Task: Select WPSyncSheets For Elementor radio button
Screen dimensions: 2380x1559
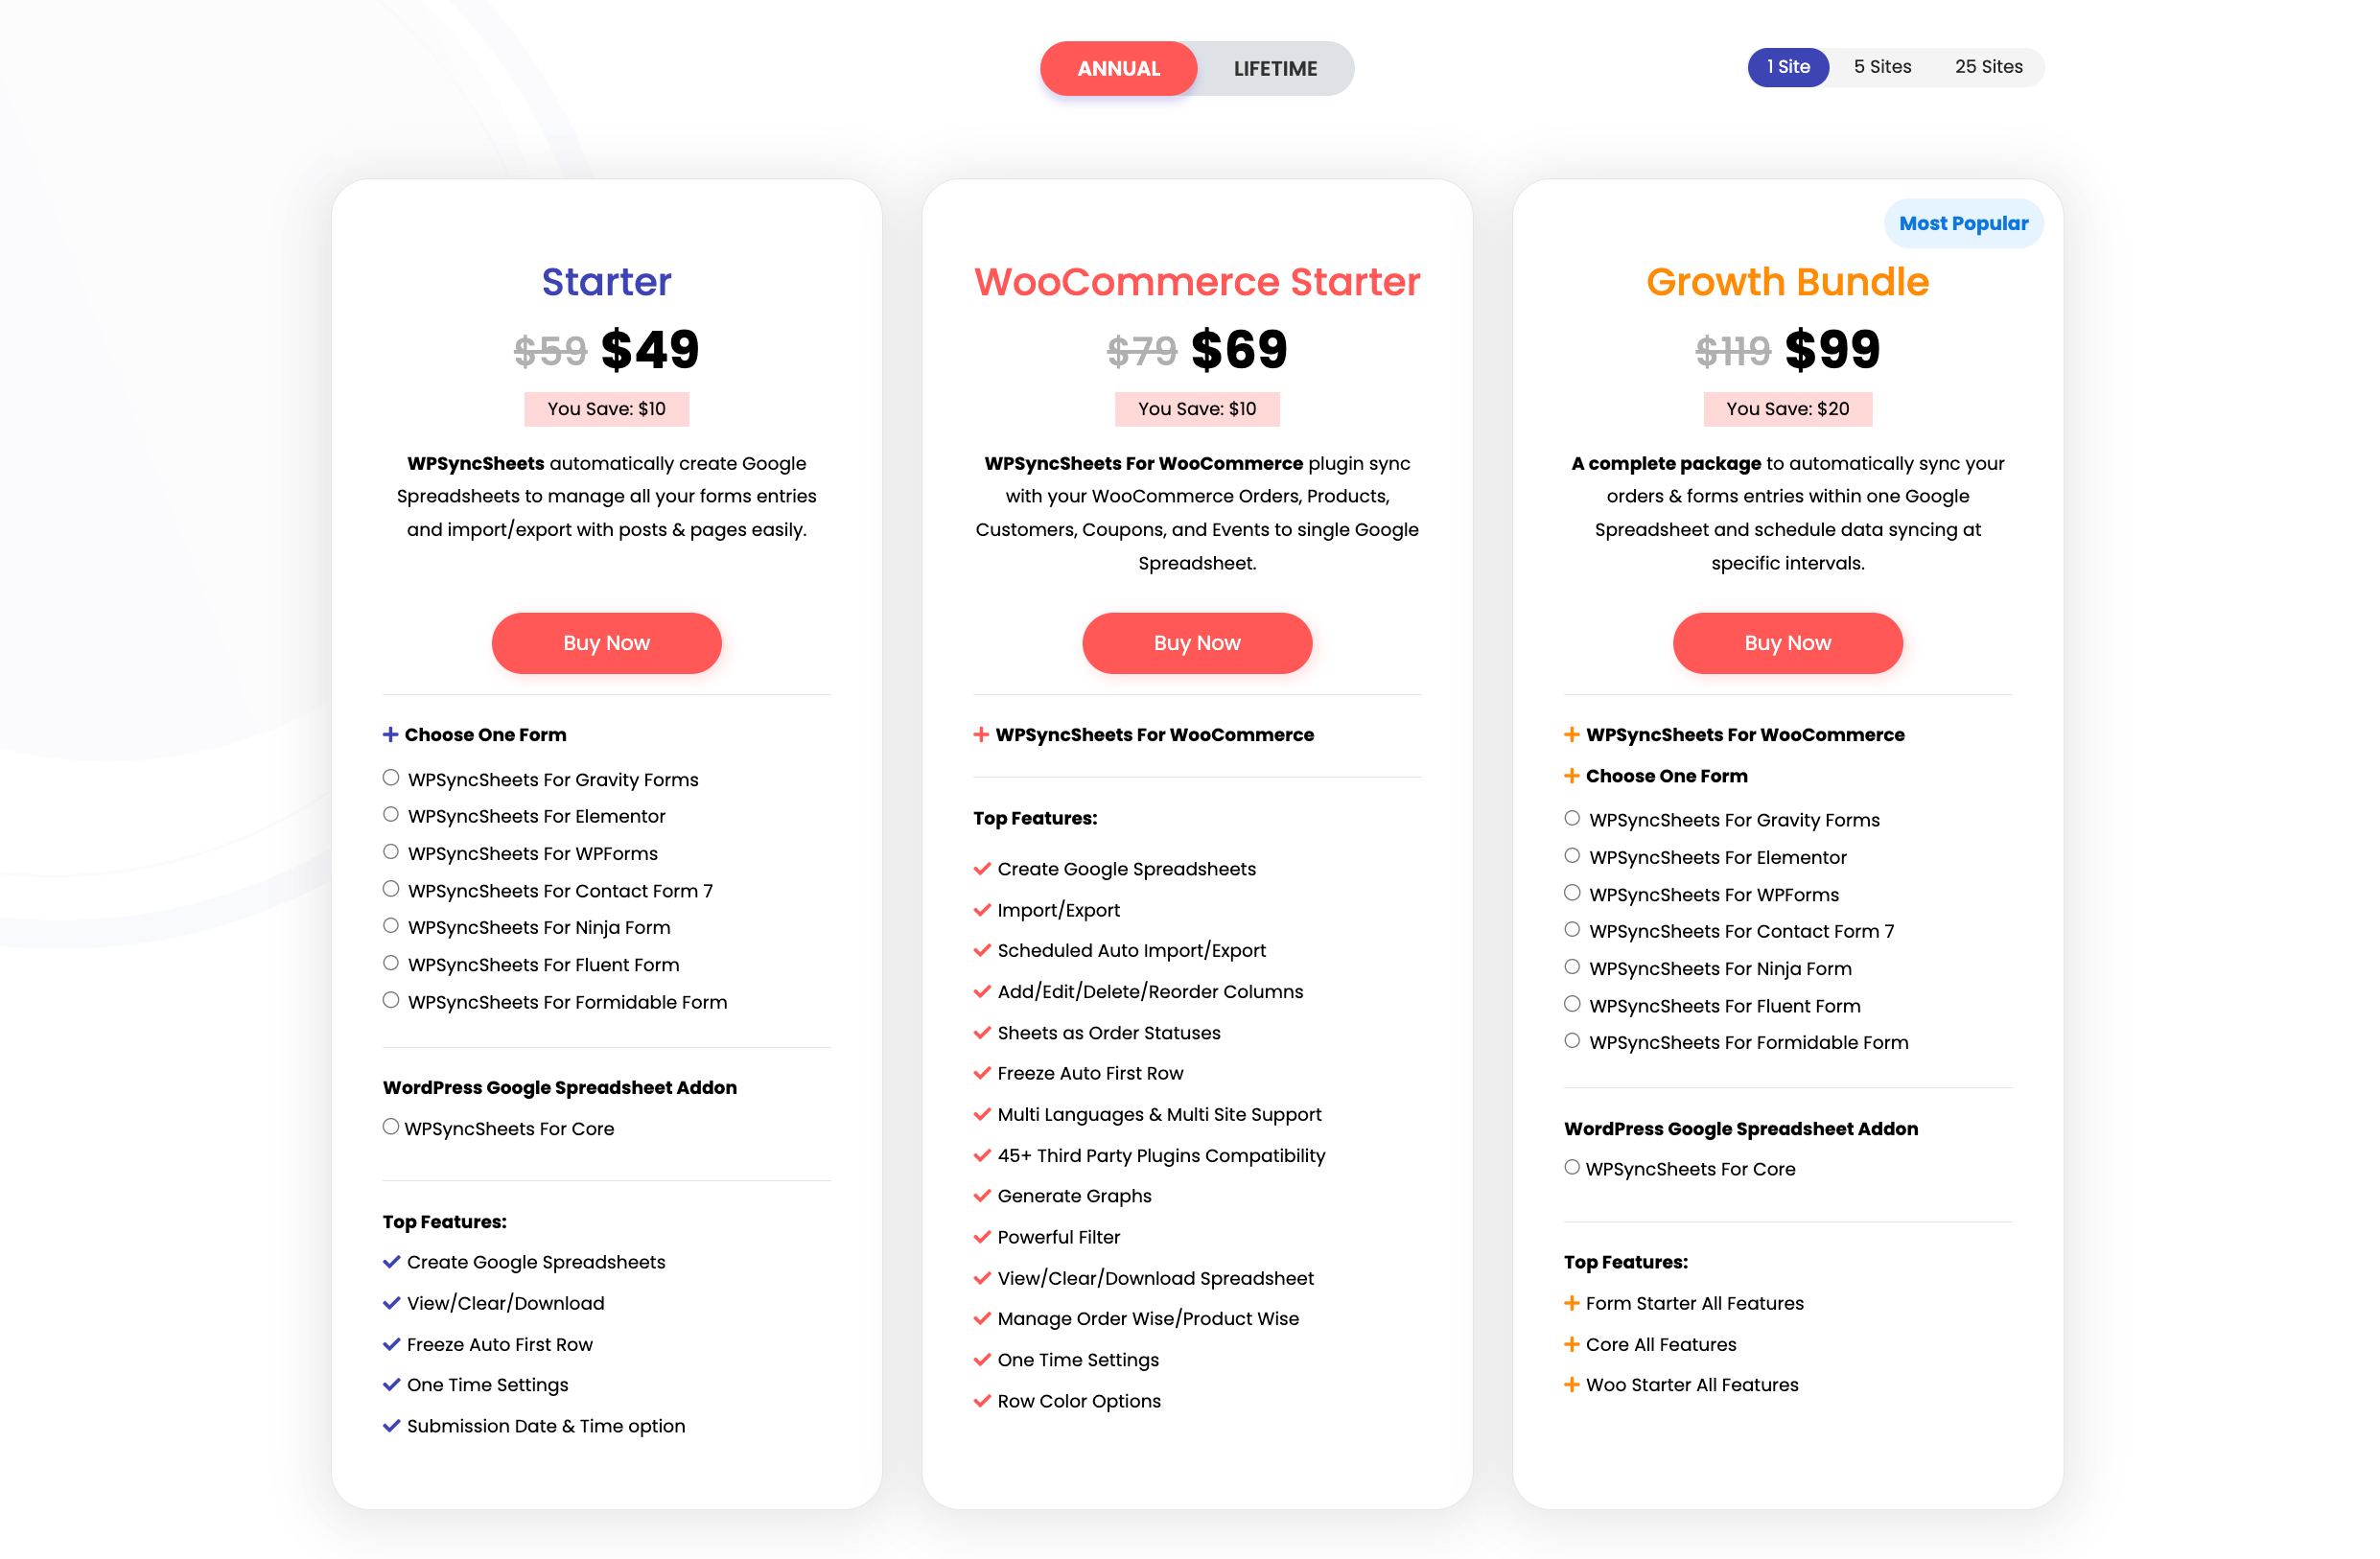Action: (x=389, y=814)
